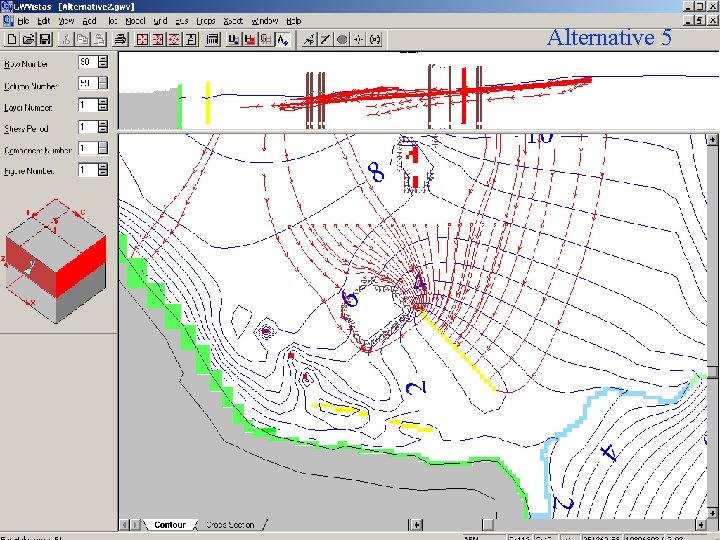Screen dimensions: 720x540
Task: Click the crosshair target tool icon
Action: pyautogui.click(x=358, y=39)
